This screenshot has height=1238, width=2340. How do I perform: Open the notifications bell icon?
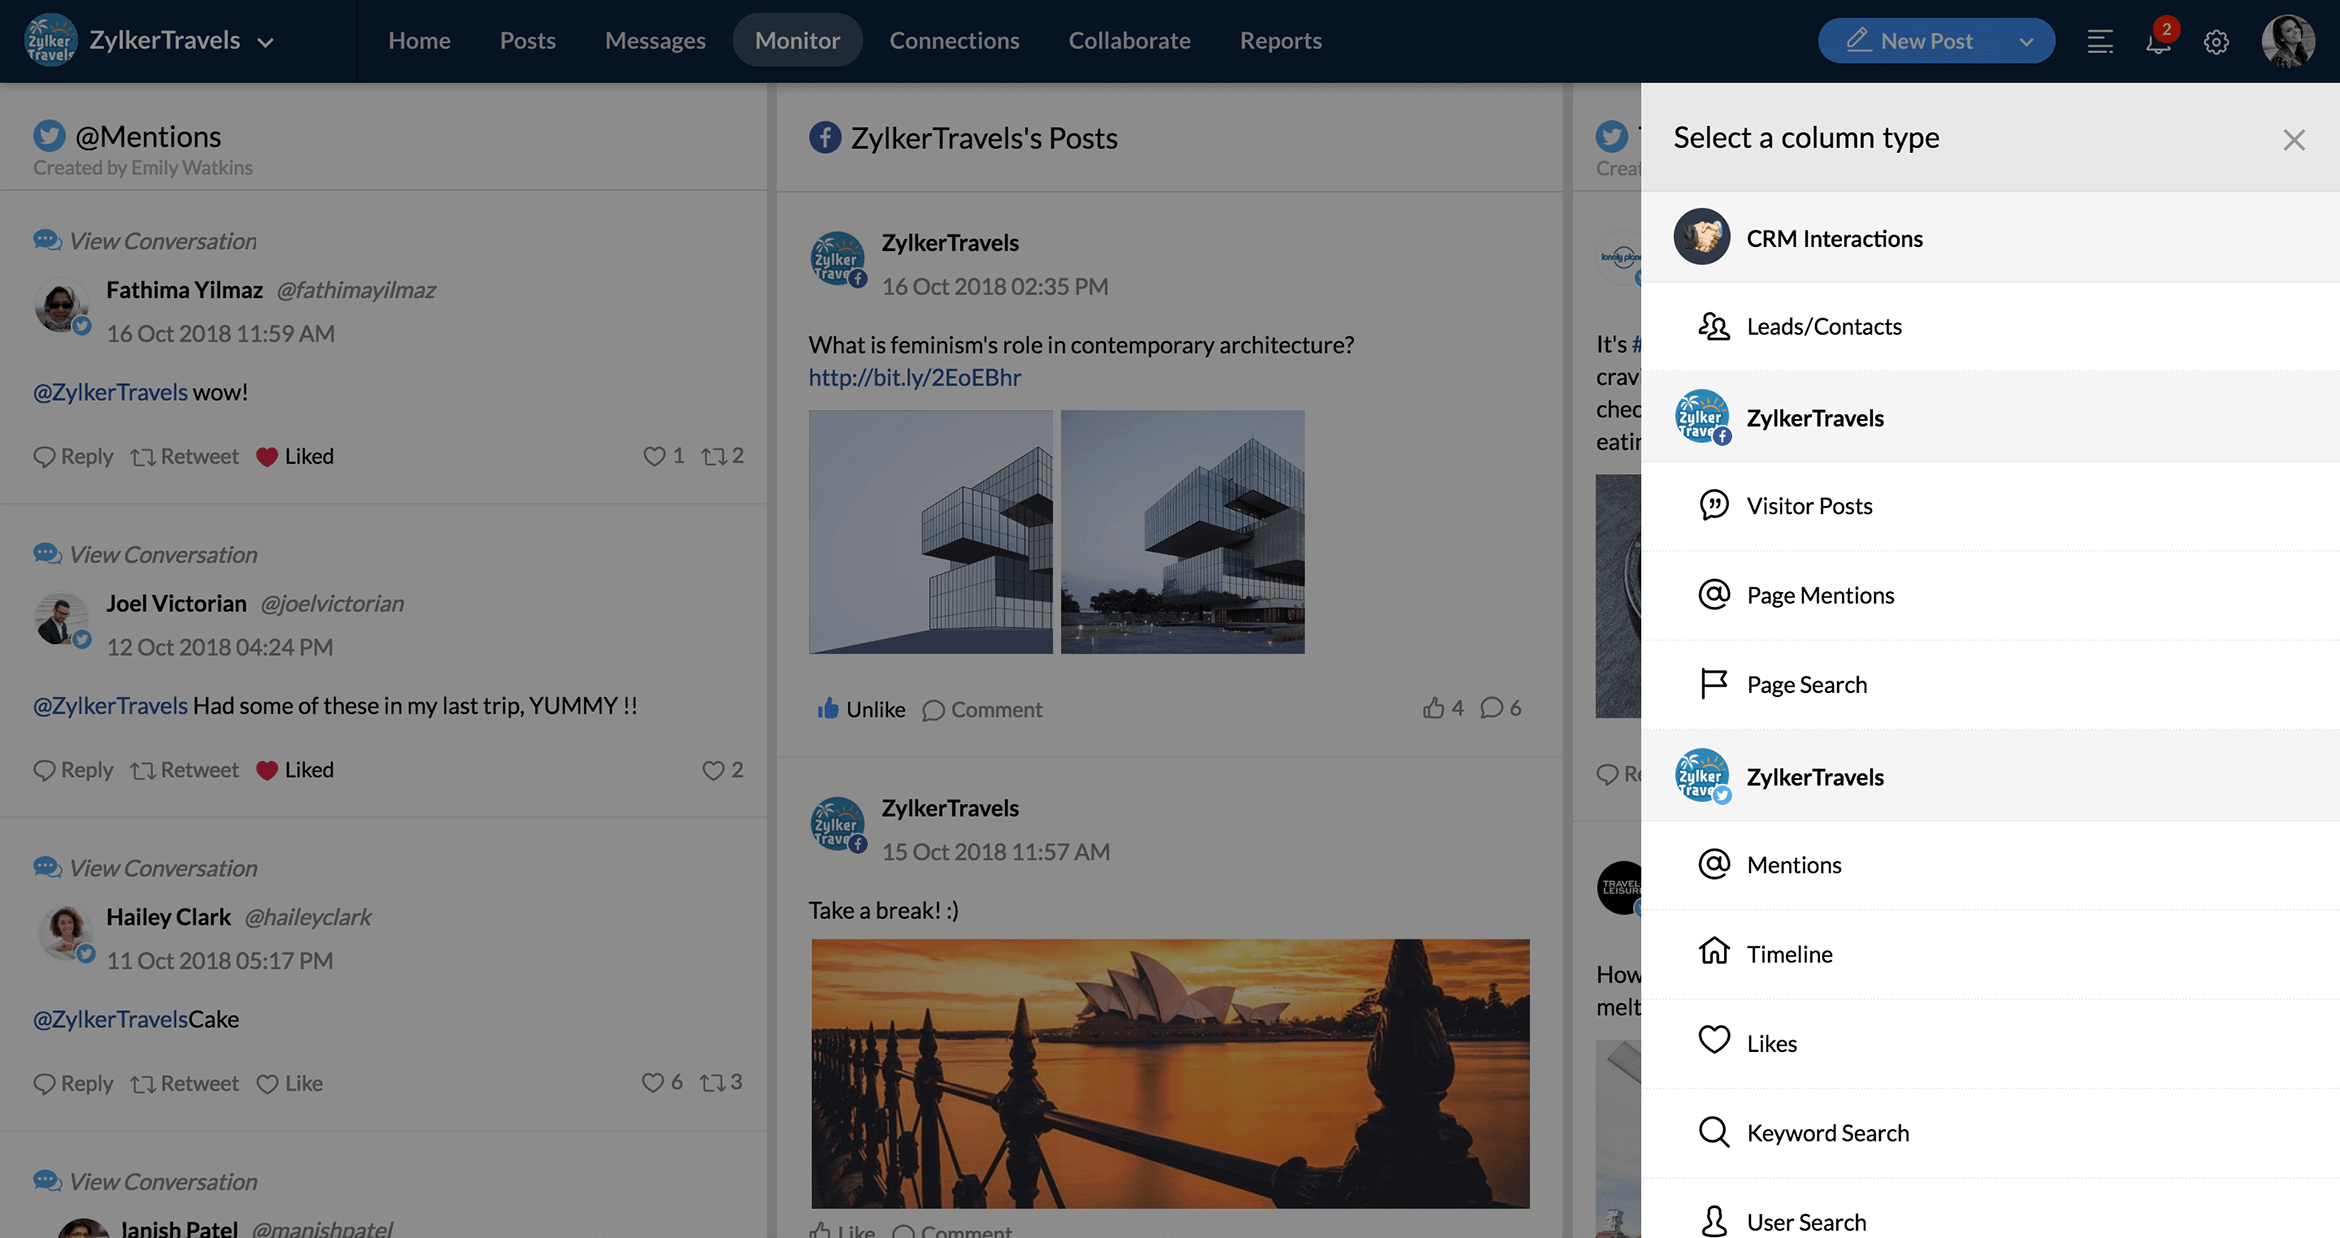pyautogui.click(x=2158, y=41)
